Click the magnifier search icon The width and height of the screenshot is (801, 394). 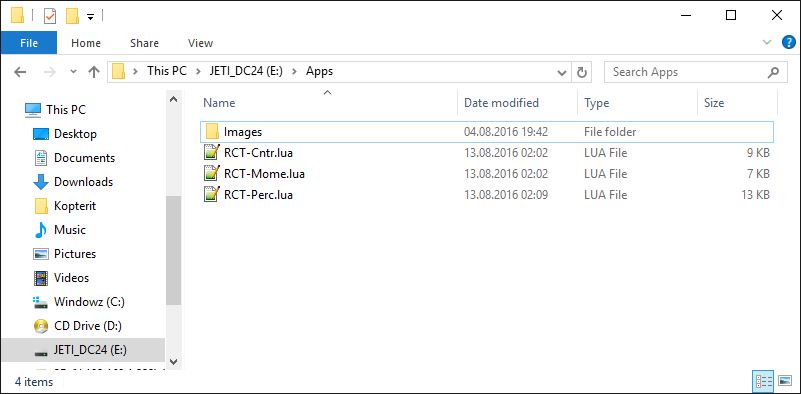pos(773,72)
